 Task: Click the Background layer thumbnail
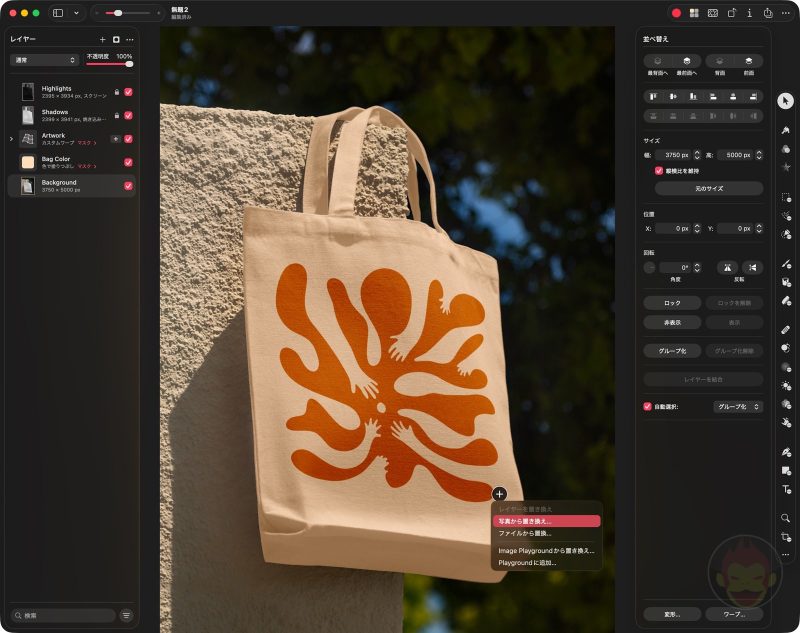pyautogui.click(x=26, y=186)
